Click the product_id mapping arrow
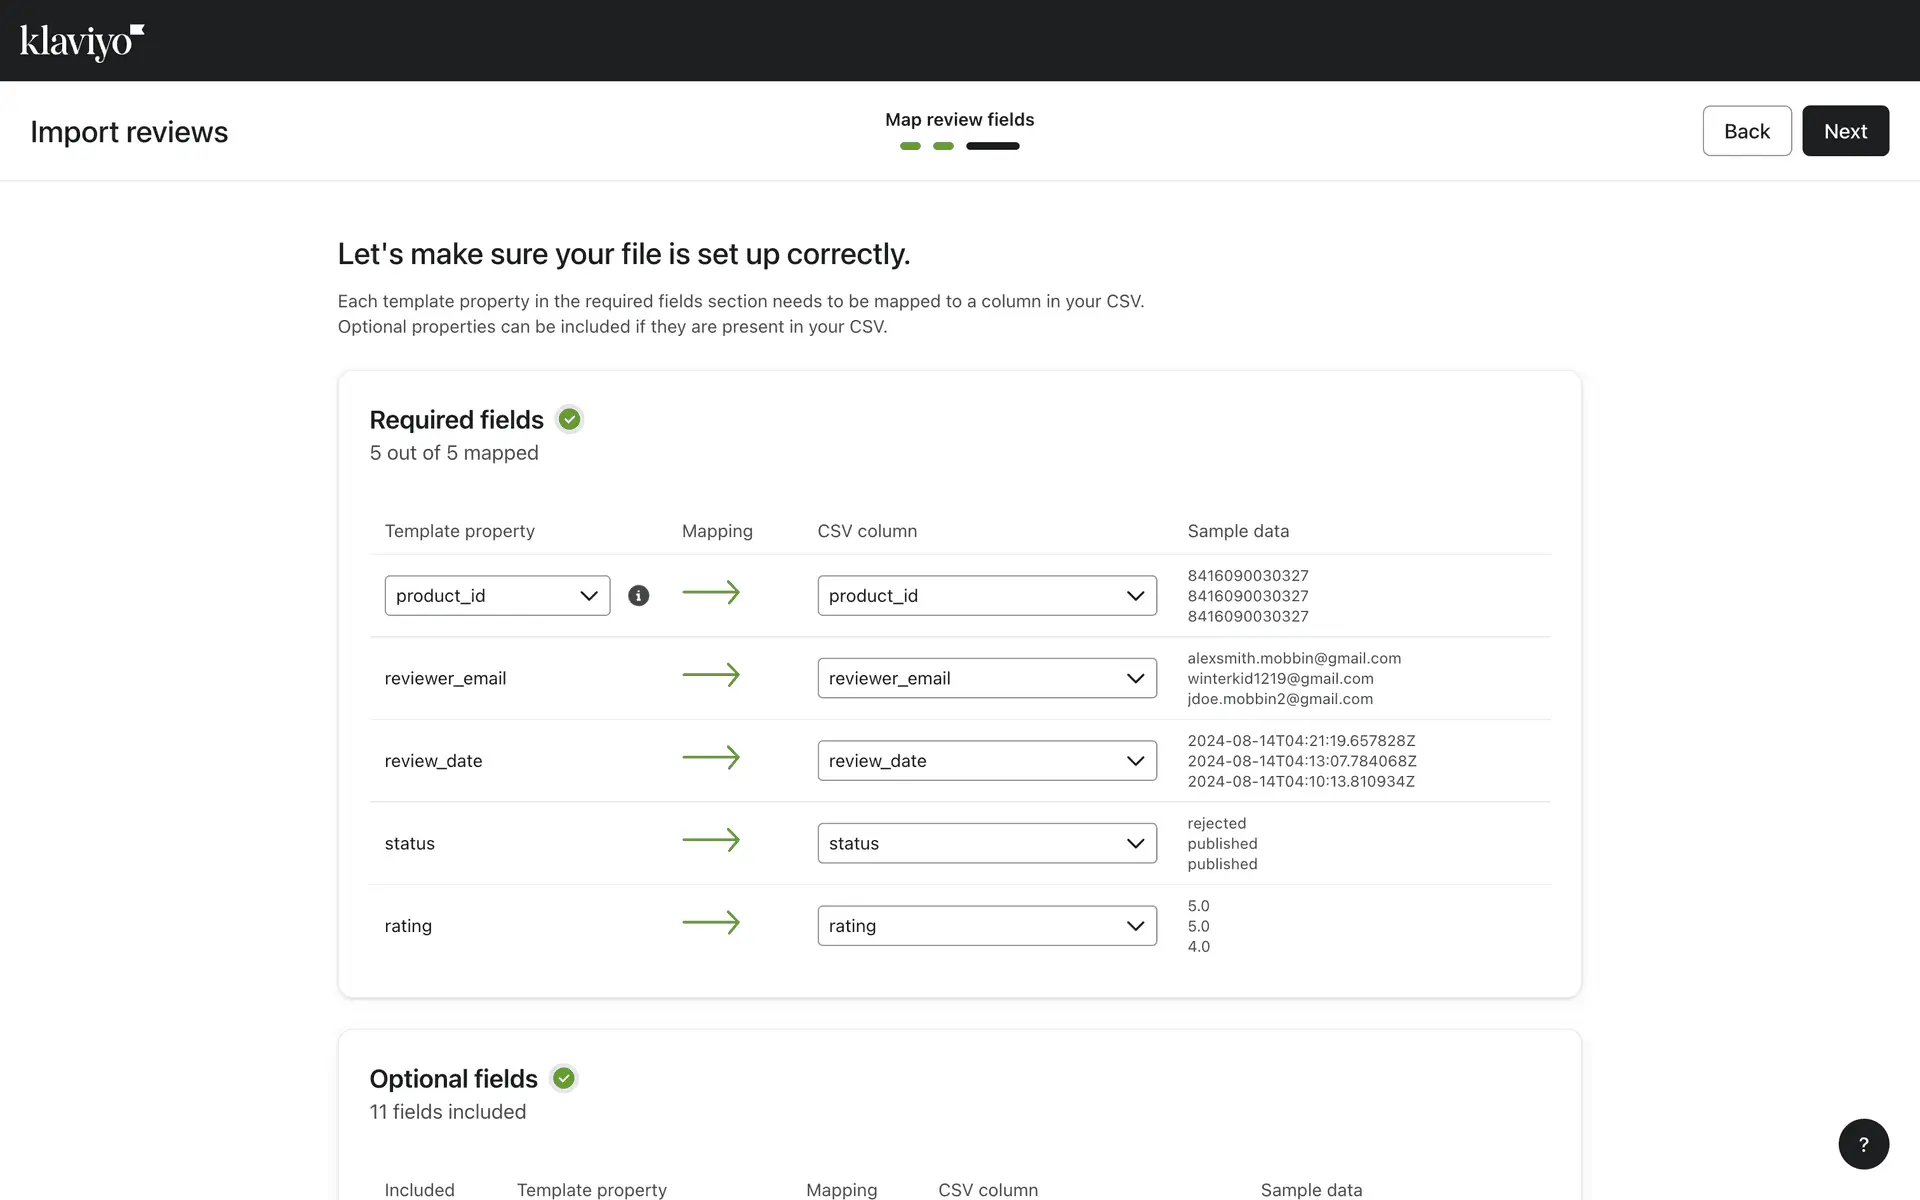This screenshot has height=1200, width=1920. pos(711,593)
